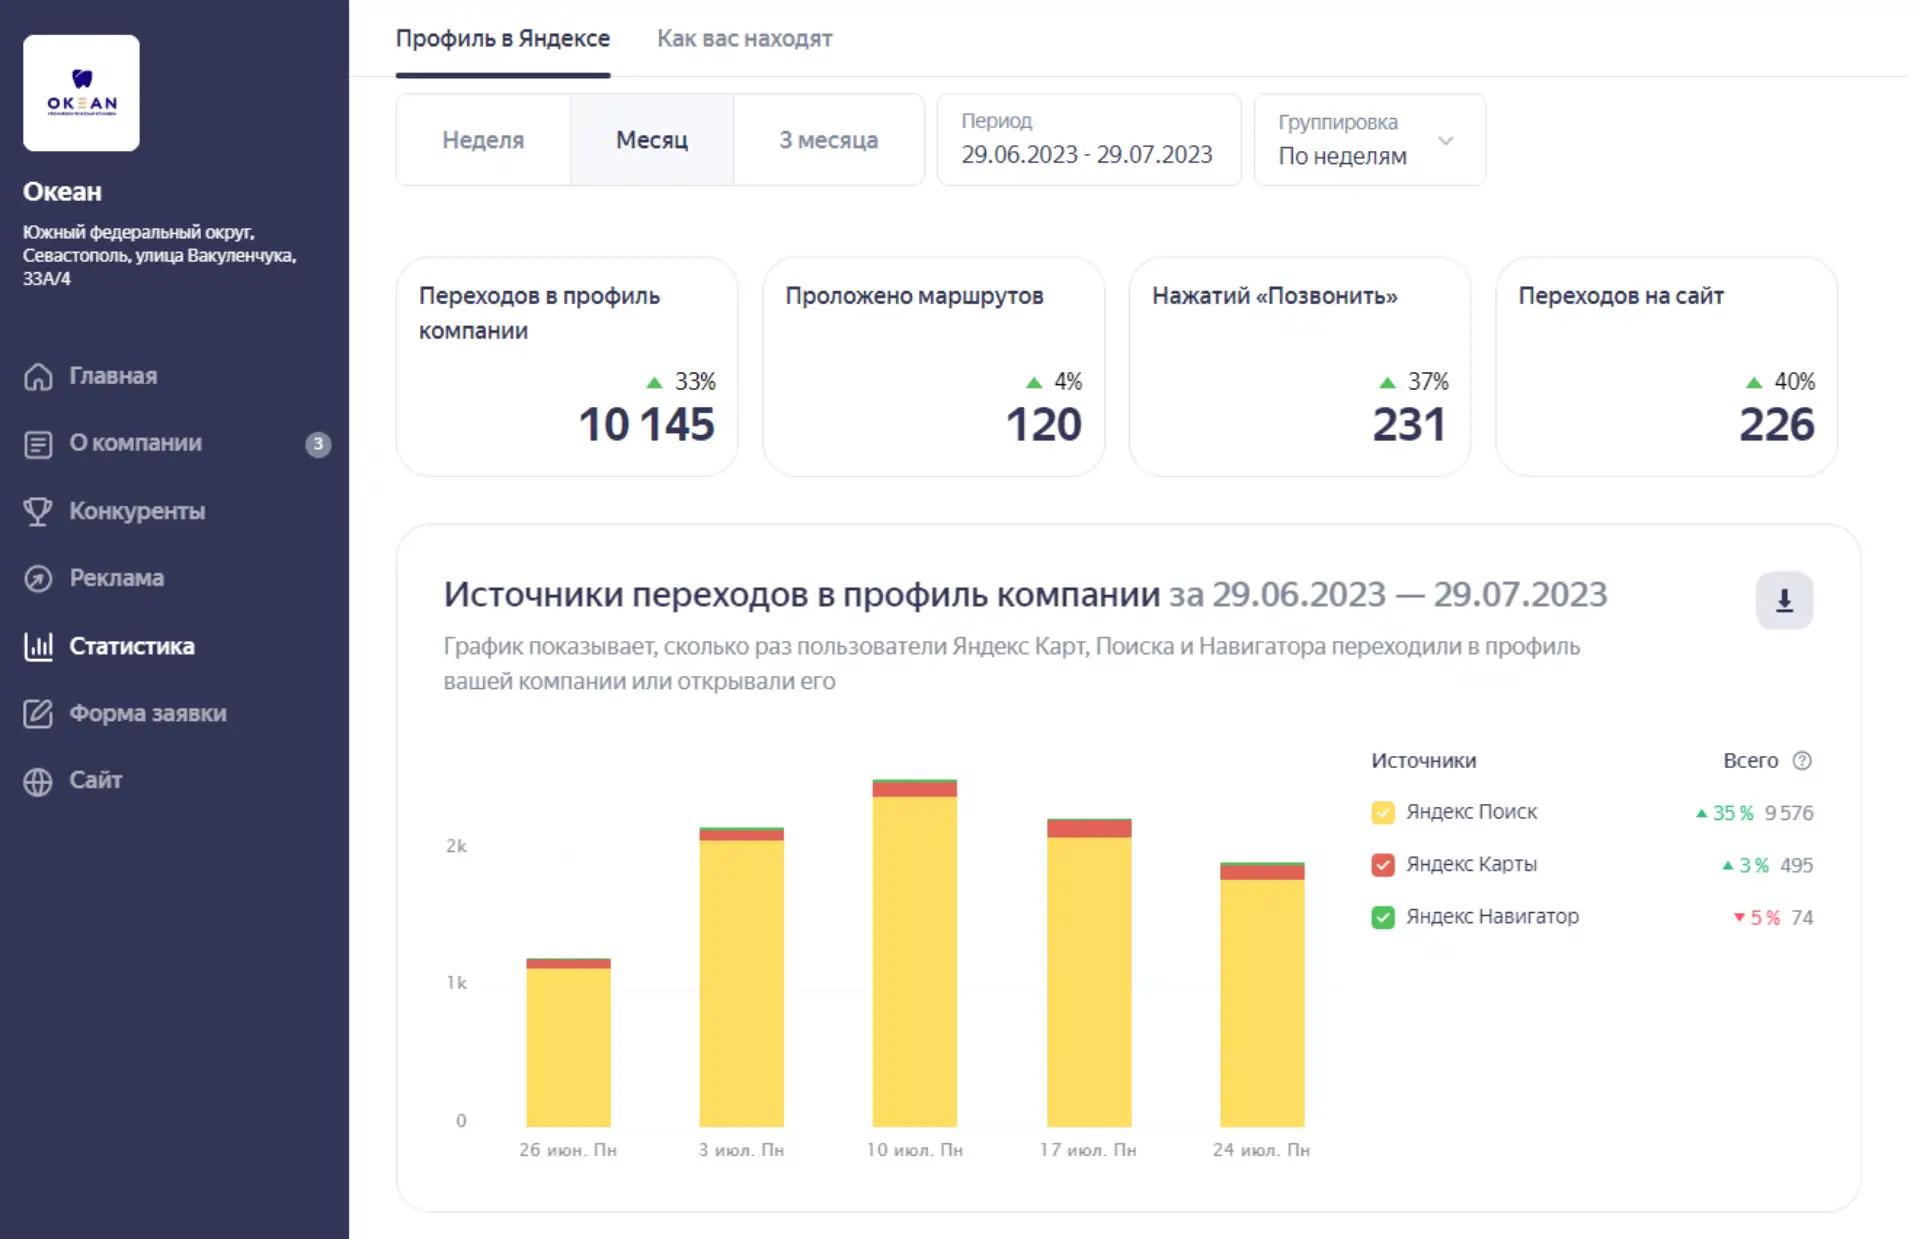The height and width of the screenshot is (1239, 1920).
Task: Click the Сайт globe icon
Action: (x=38, y=781)
